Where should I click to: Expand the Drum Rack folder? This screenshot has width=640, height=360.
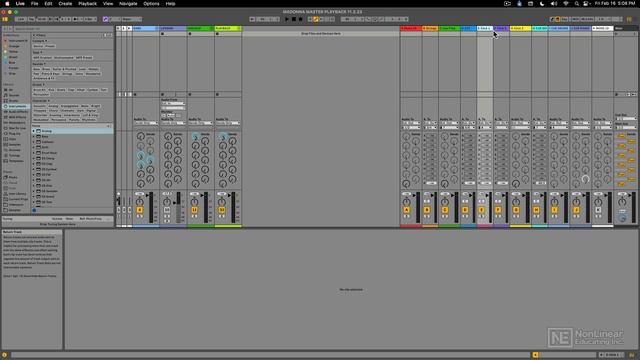[x=34, y=153]
